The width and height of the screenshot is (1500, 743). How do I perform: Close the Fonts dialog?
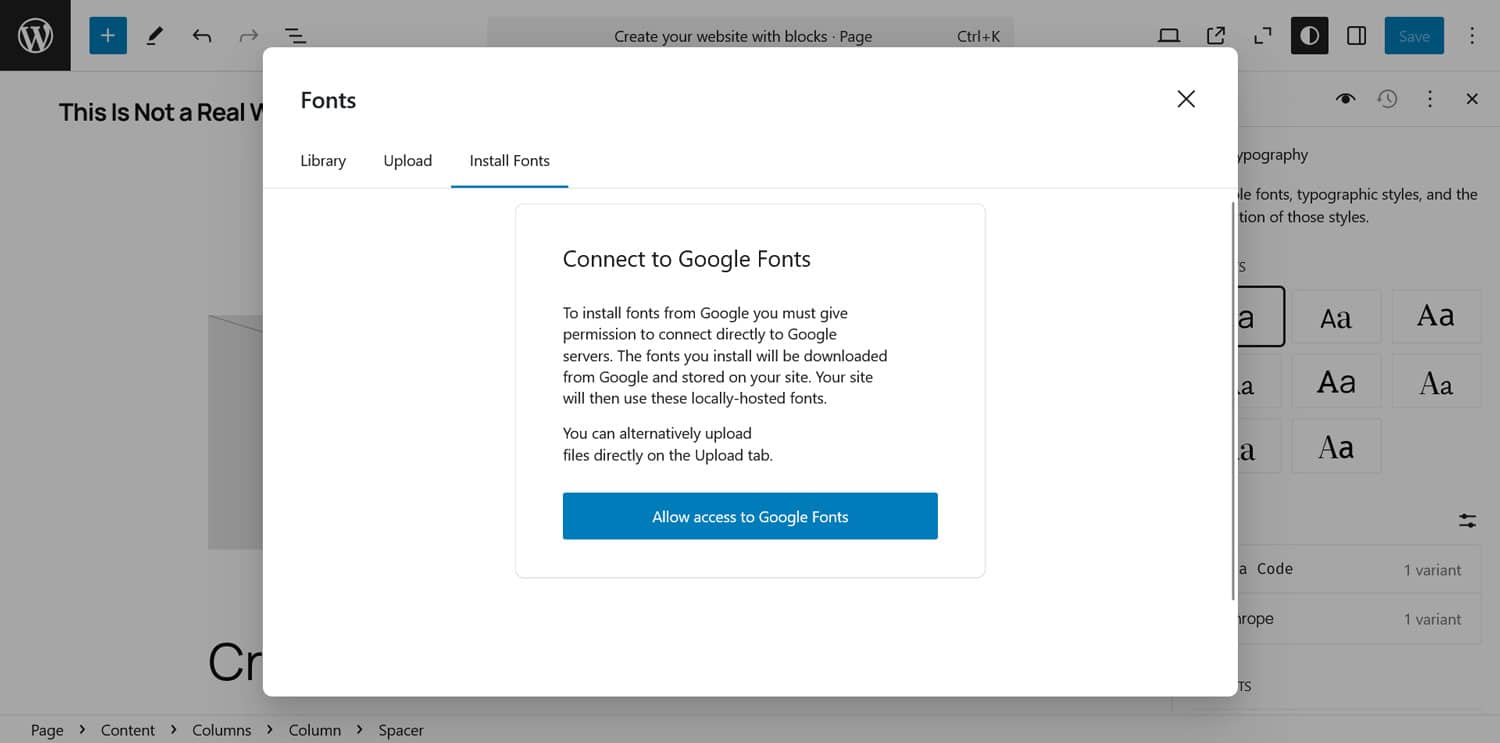pyautogui.click(x=1186, y=99)
